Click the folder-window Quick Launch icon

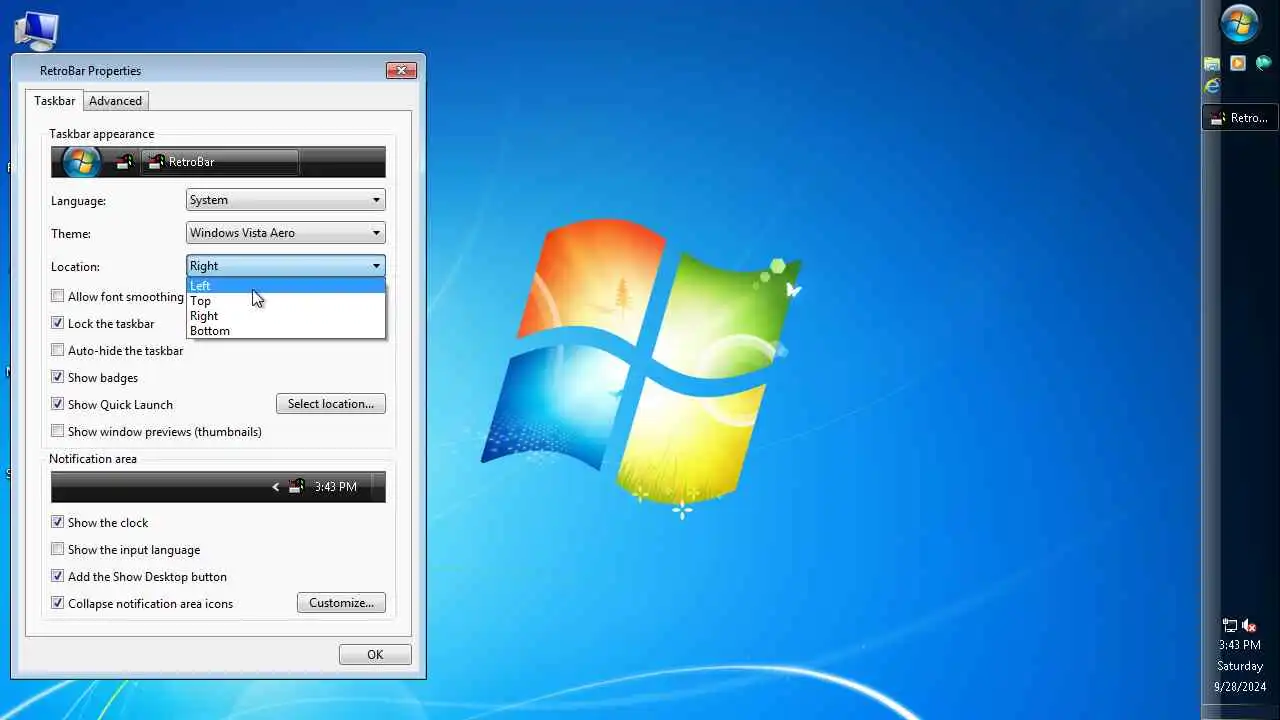click(1213, 63)
